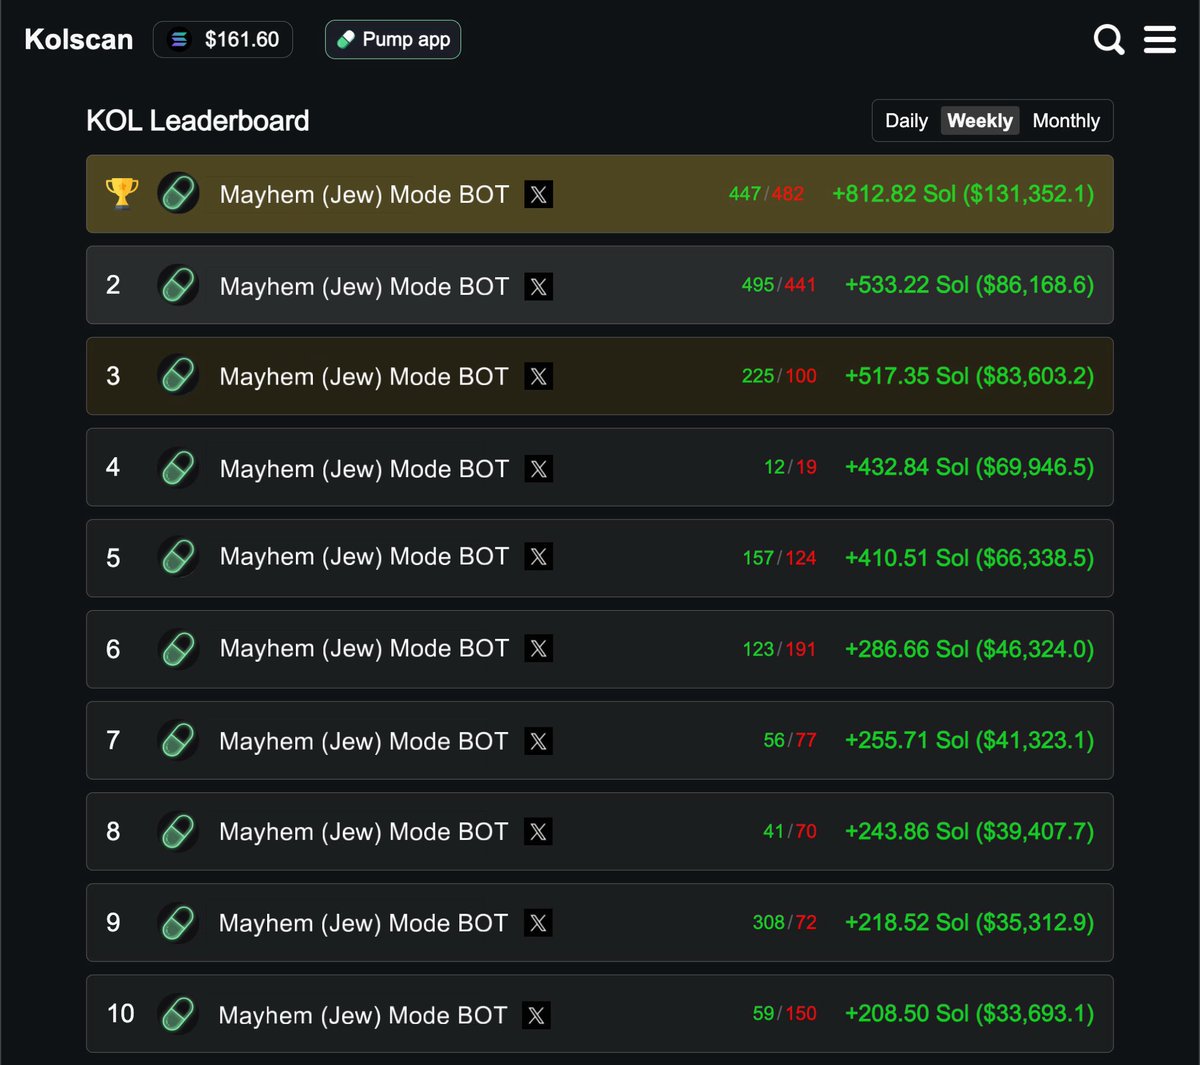
Task: Click the +517.35 Sol ($83,603.2) value
Action: tap(969, 376)
